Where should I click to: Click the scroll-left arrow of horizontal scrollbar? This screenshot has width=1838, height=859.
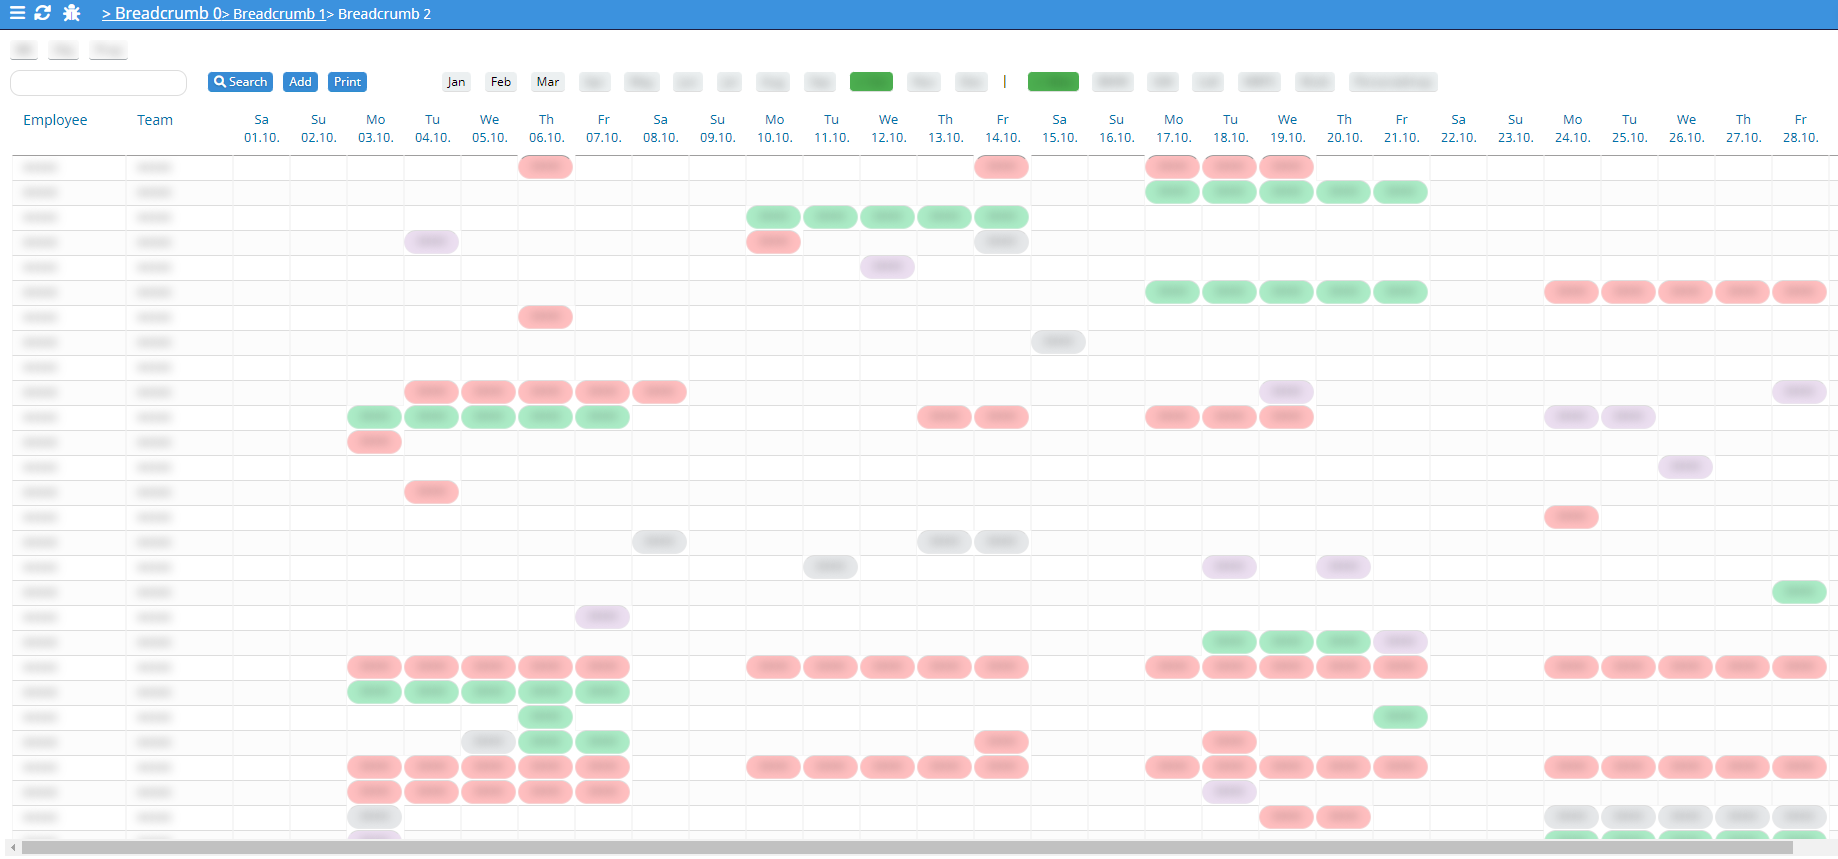[13, 848]
